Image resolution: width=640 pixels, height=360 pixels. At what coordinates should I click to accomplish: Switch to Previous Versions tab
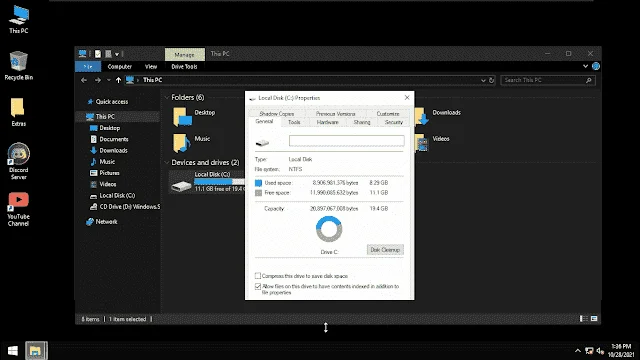coord(336,114)
